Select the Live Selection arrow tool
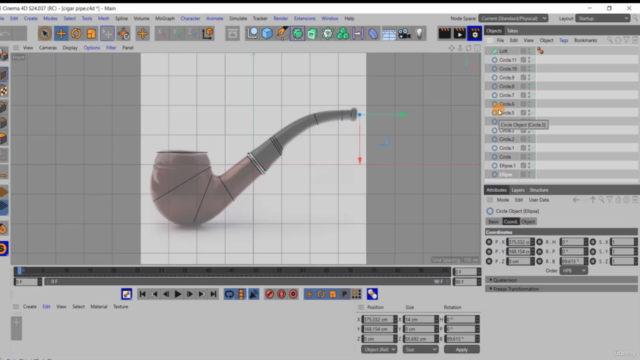 [x=45, y=33]
